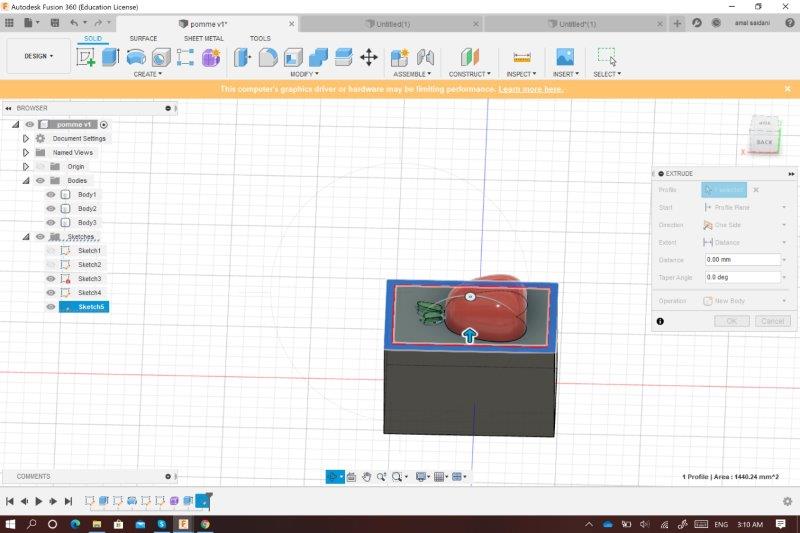Click the ViewCube BACK face
The image size is (800, 533).
pyautogui.click(x=764, y=142)
